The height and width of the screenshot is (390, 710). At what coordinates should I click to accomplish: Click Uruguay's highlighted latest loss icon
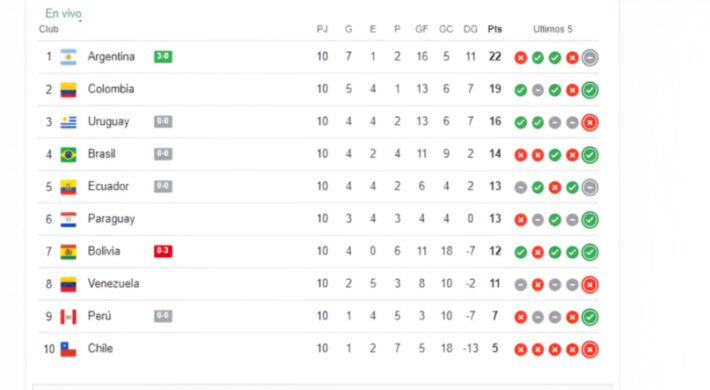pyautogui.click(x=590, y=122)
